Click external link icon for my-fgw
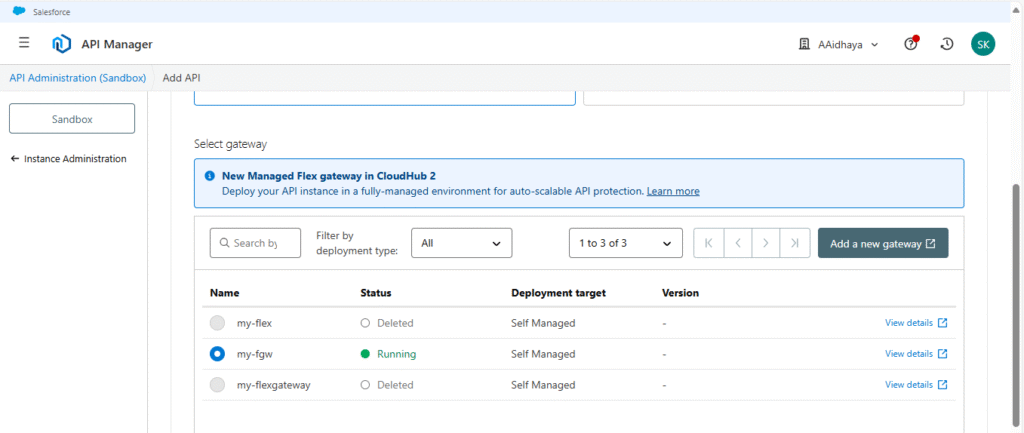 (942, 353)
